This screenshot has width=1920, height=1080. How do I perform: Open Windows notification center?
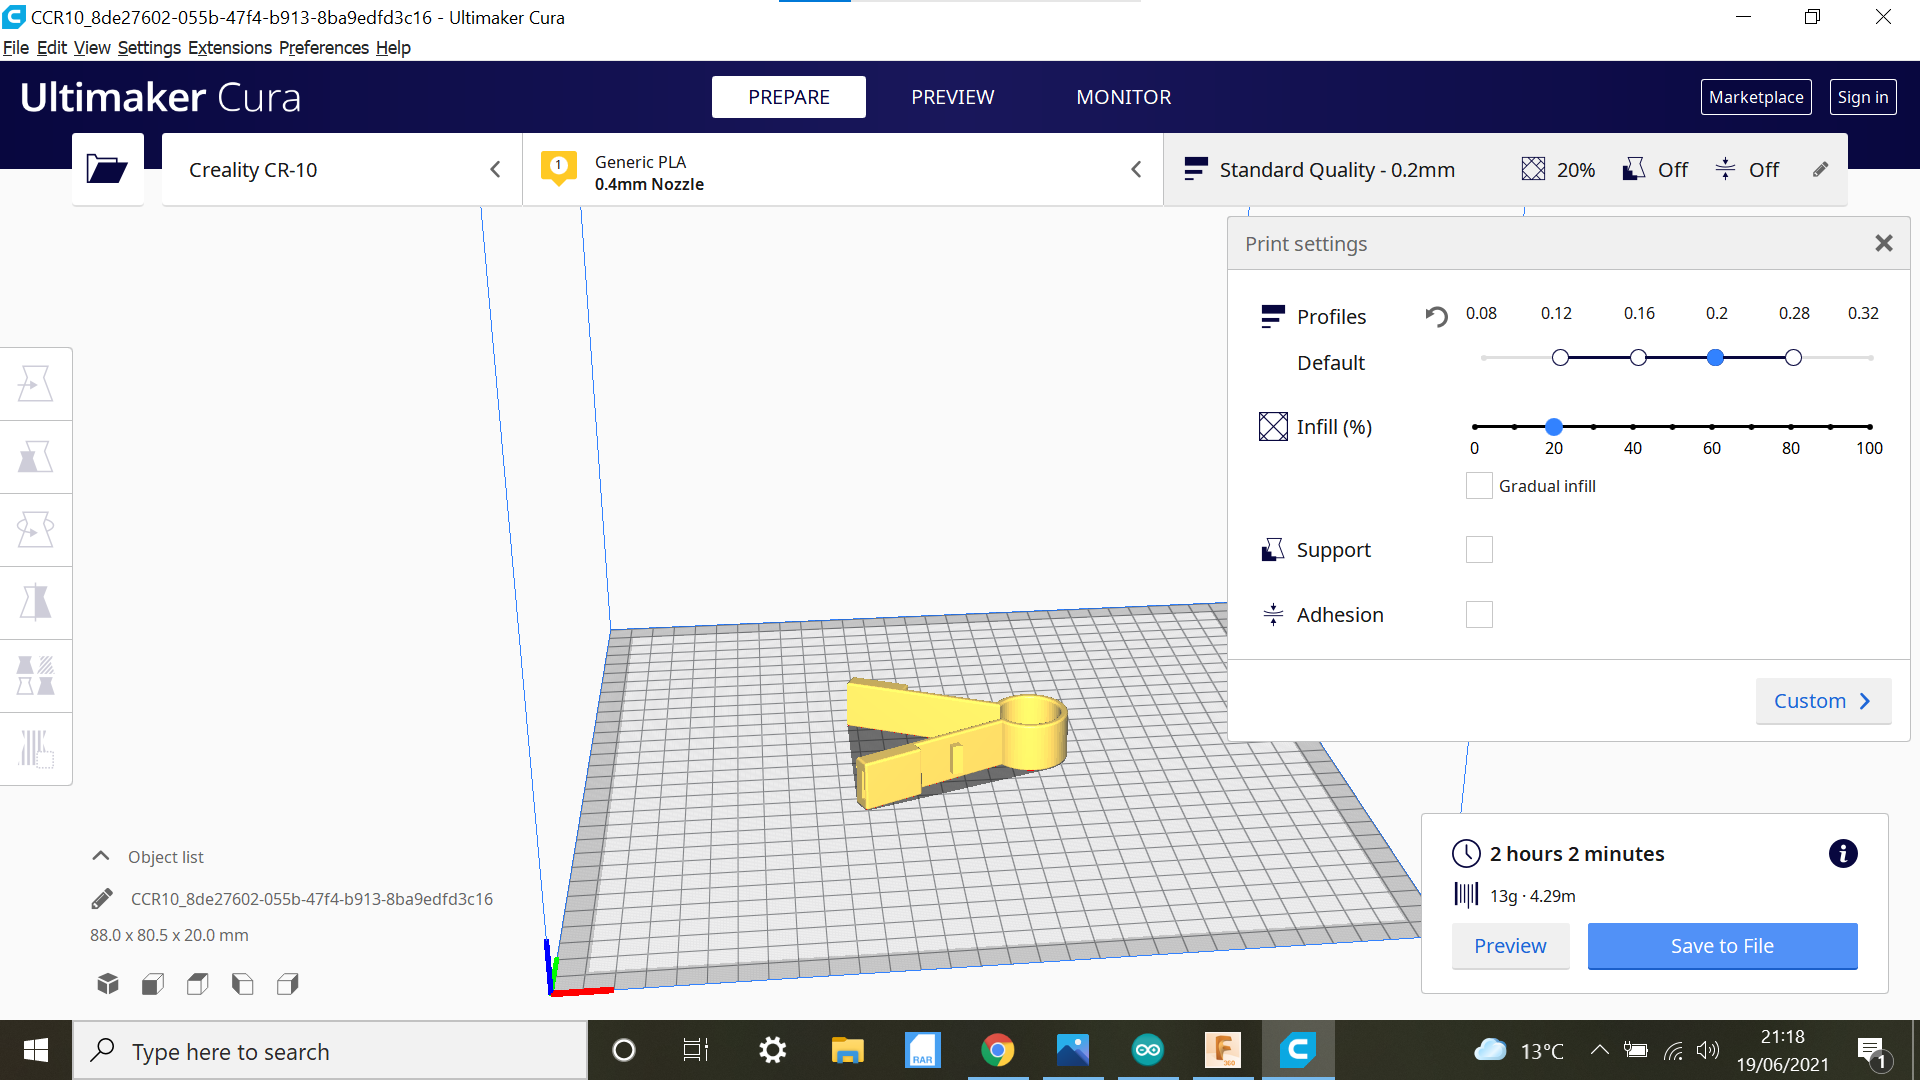(x=1871, y=1050)
